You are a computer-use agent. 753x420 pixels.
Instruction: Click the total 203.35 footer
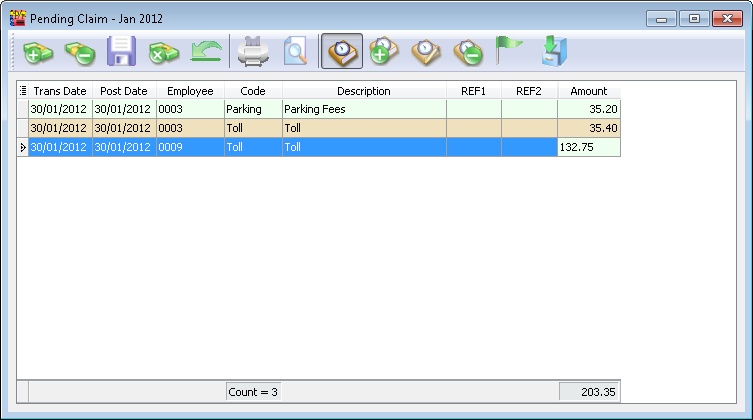(589, 392)
